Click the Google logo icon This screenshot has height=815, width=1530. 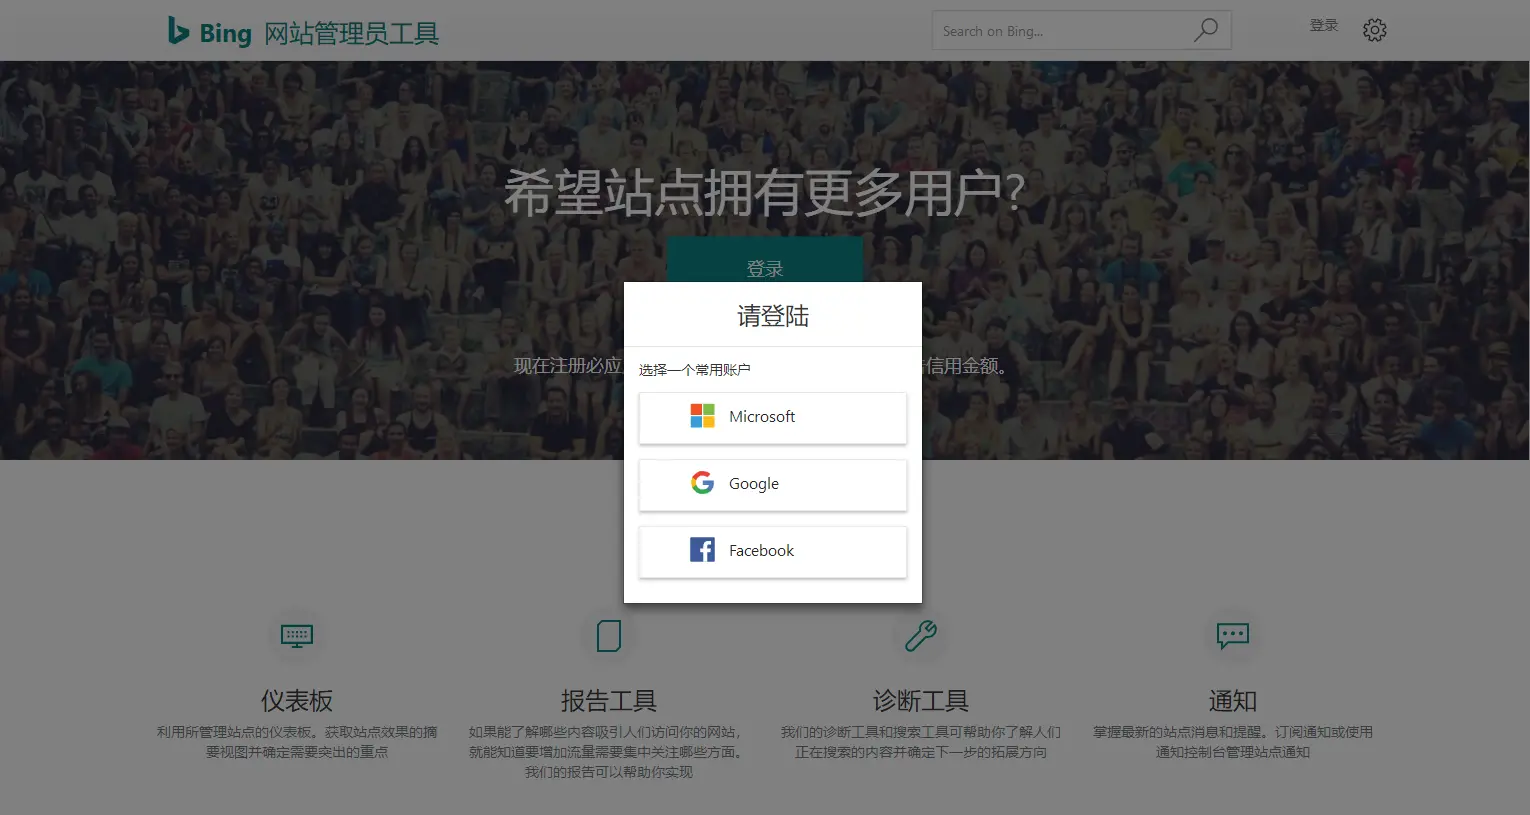coord(703,483)
